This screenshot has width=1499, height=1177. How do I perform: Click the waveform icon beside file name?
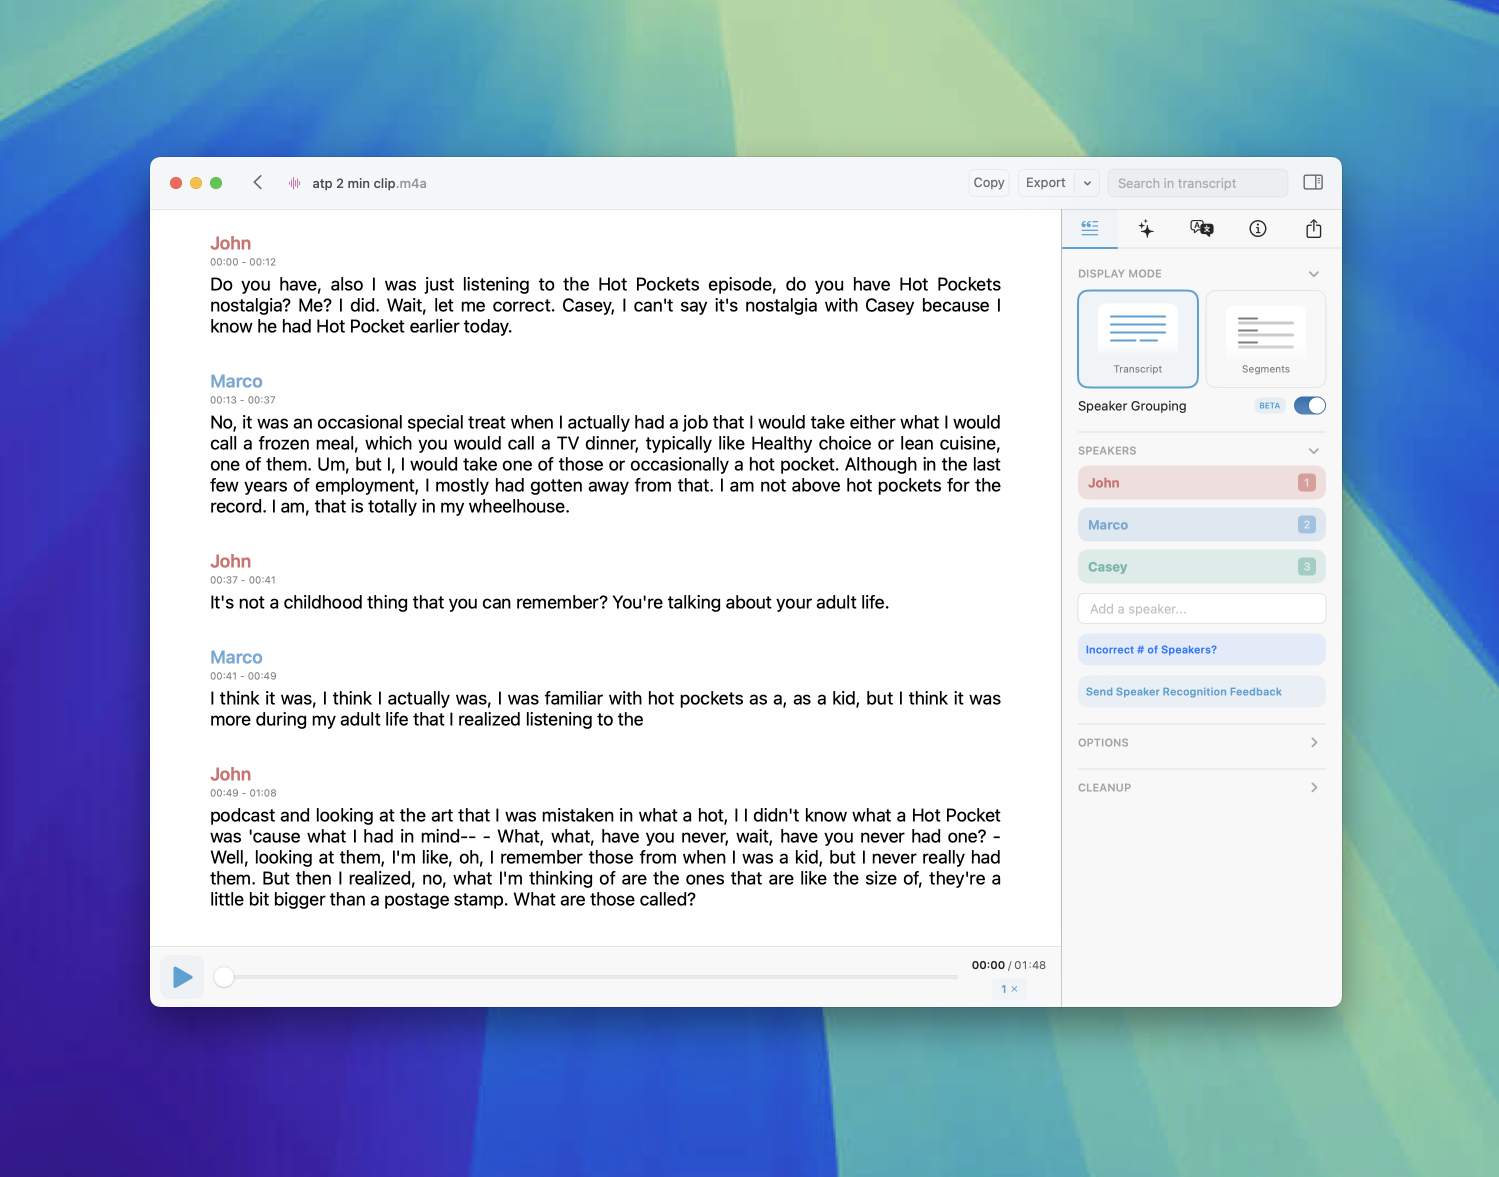pyautogui.click(x=295, y=183)
